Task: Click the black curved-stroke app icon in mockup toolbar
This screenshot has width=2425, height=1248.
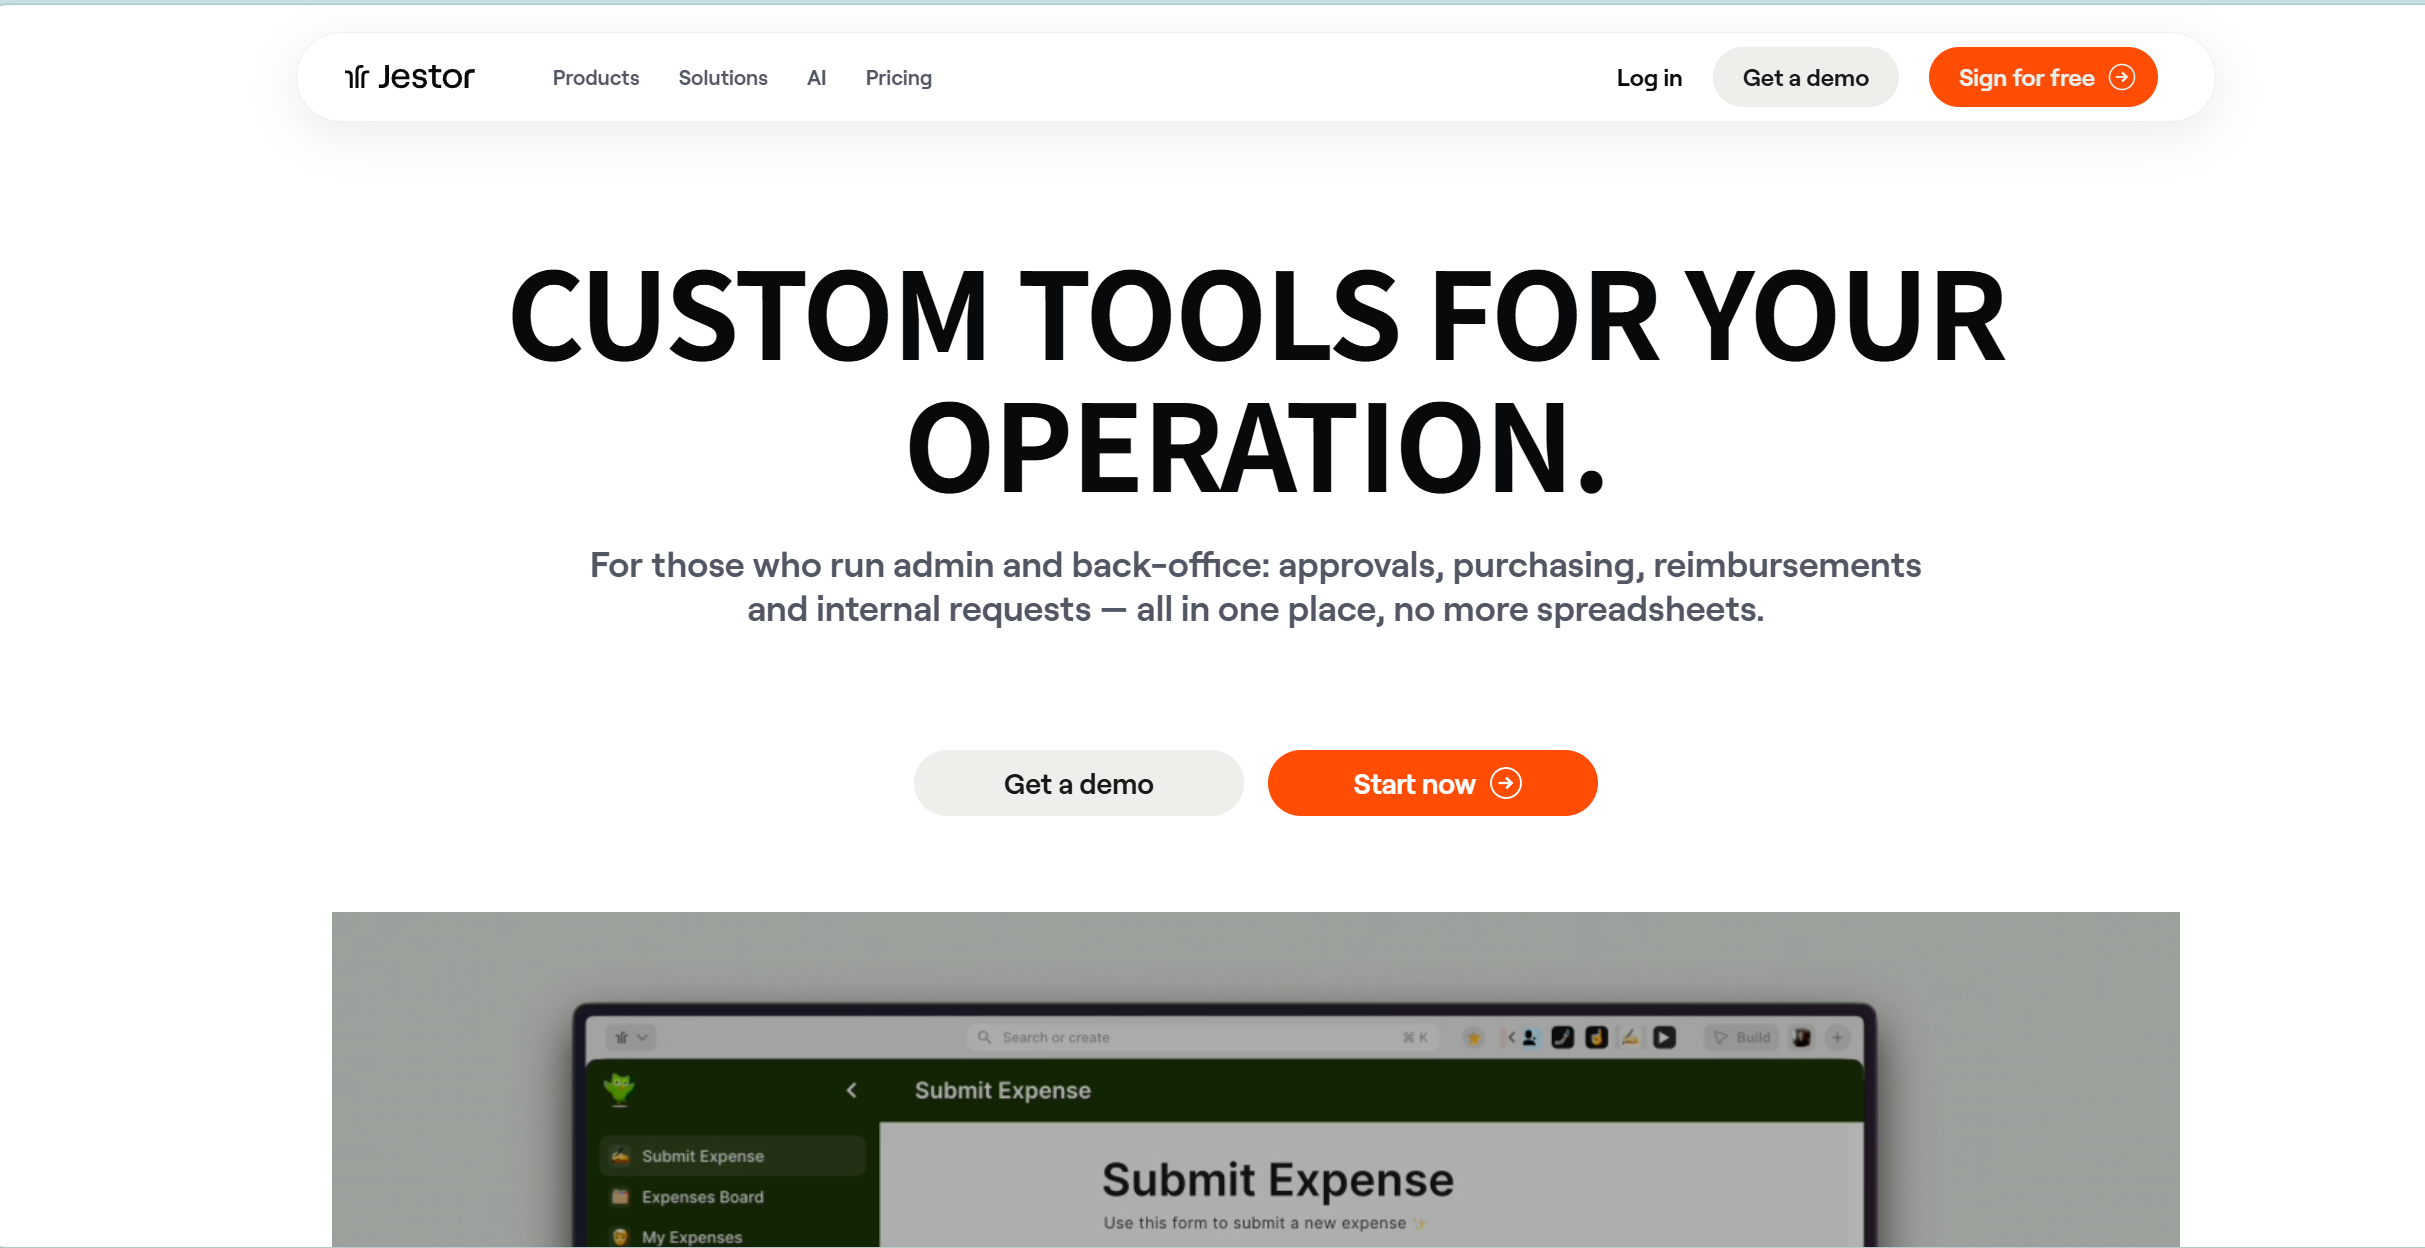Action: 1563,1037
